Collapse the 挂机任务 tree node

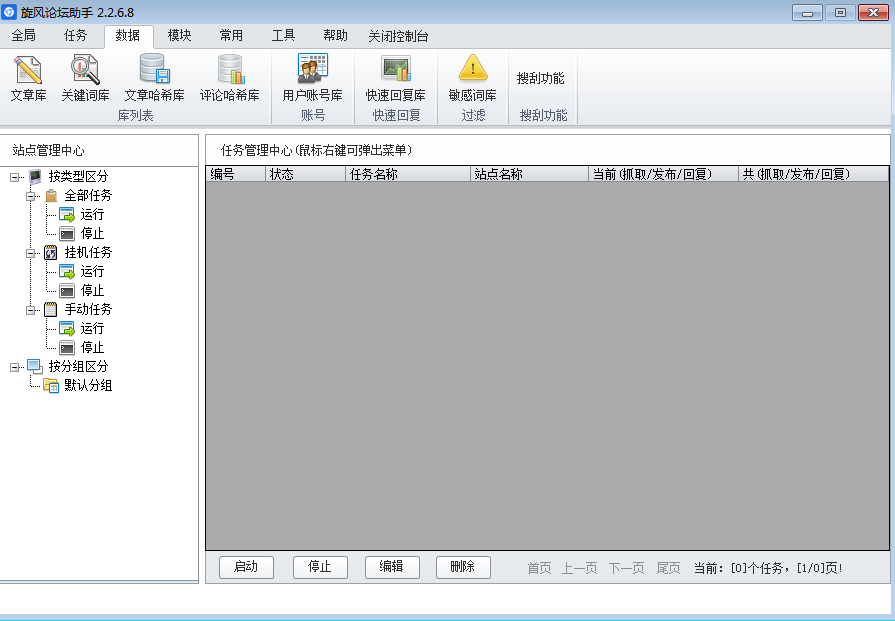(30, 253)
